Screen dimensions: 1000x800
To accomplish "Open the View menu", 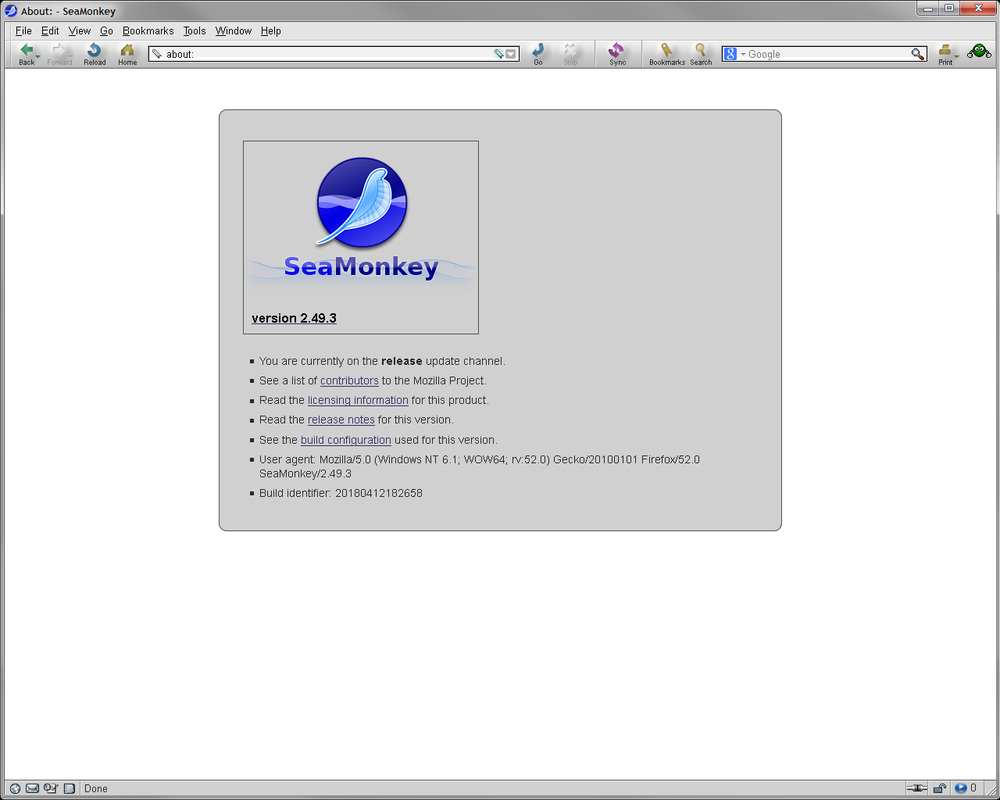I will [79, 31].
